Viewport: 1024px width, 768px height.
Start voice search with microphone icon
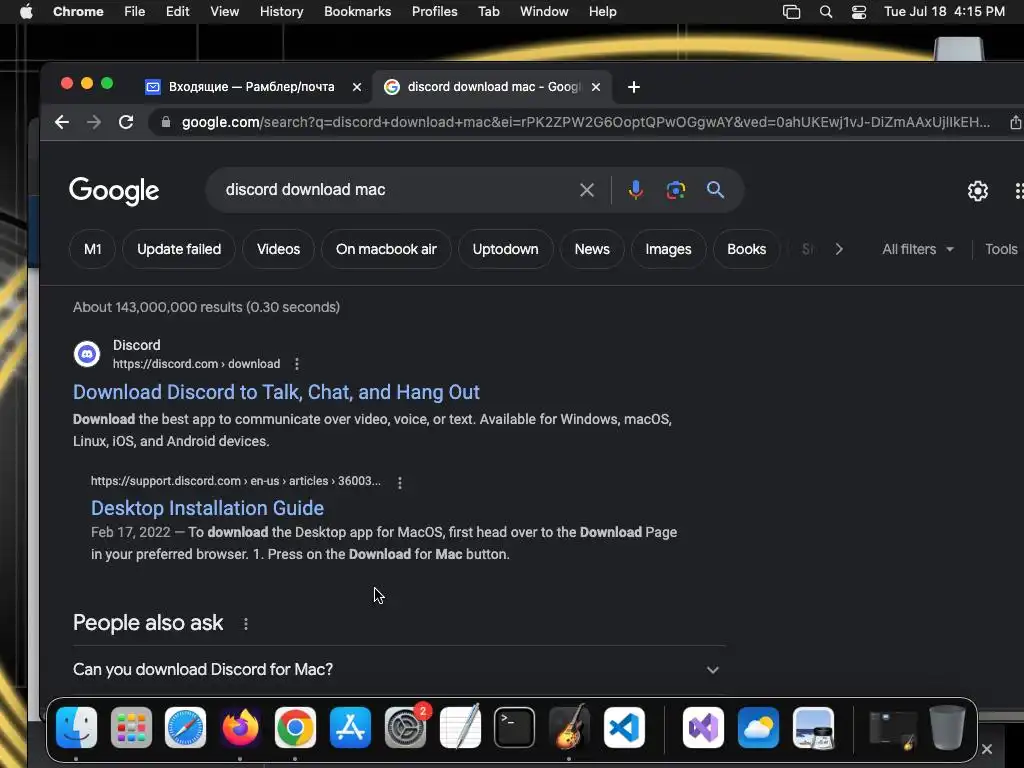pos(635,190)
